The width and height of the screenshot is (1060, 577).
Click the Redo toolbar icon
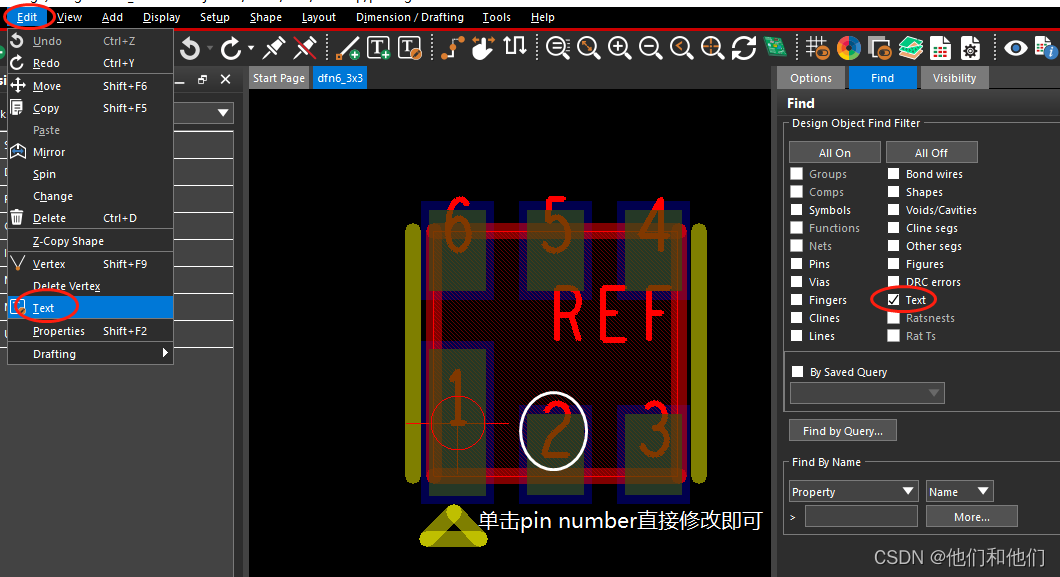(x=231, y=49)
